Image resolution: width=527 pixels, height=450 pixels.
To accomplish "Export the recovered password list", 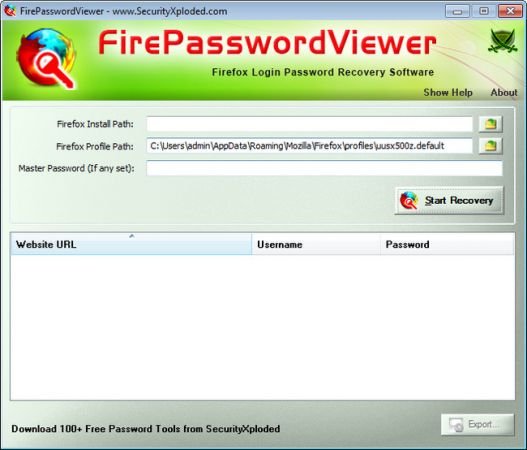I will point(478,425).
